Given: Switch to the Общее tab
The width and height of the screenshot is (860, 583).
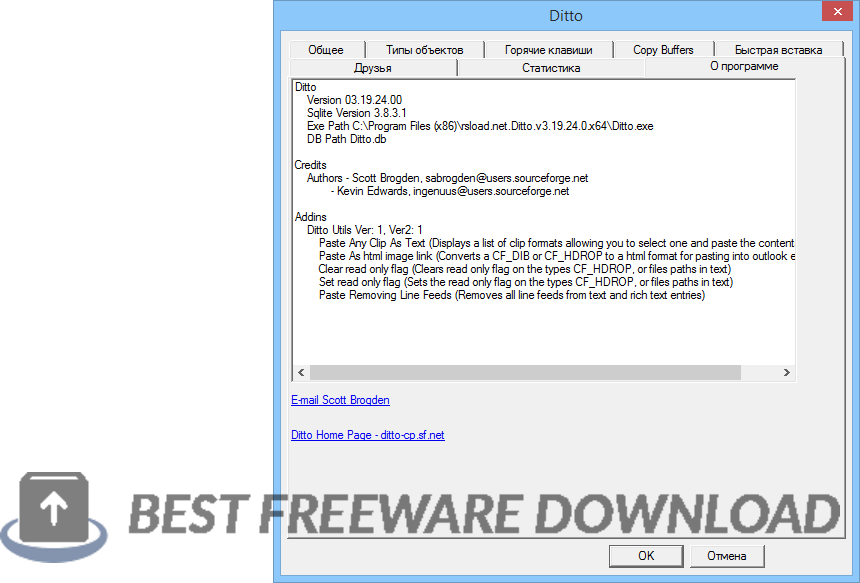Looking at the screenshot, I should click(x=326, y=50).
